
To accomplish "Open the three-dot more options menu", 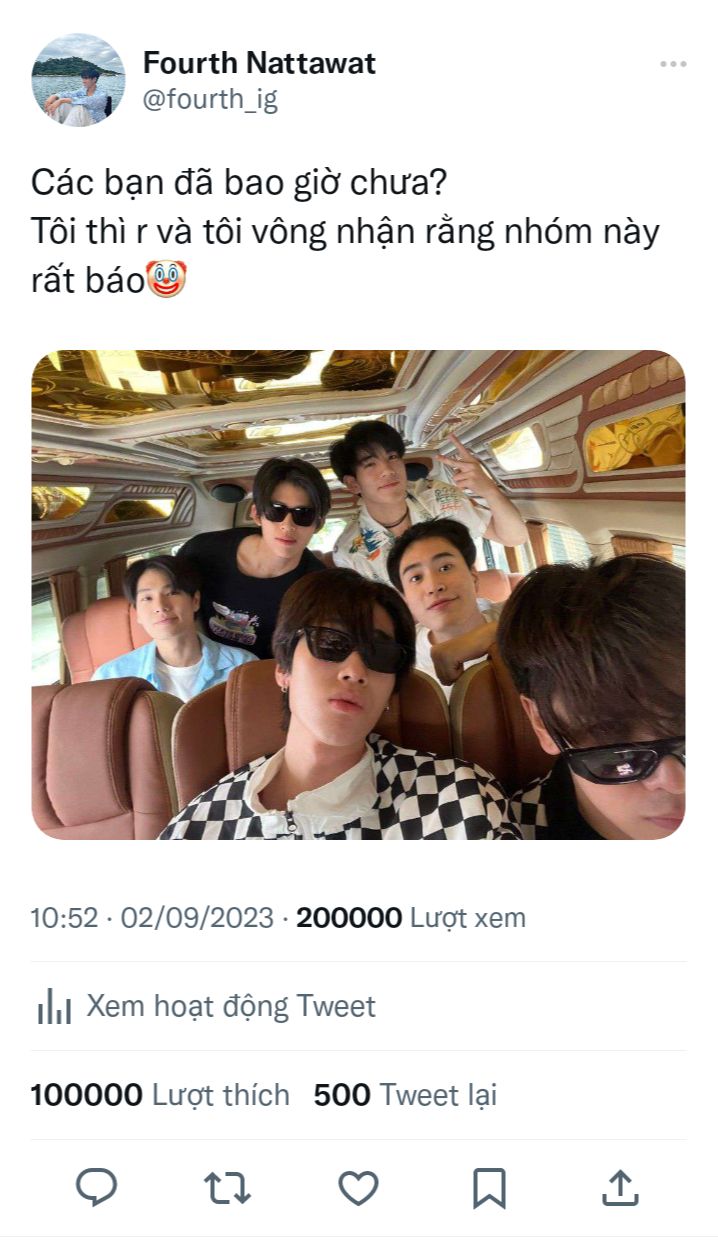I will pos(673,64).
